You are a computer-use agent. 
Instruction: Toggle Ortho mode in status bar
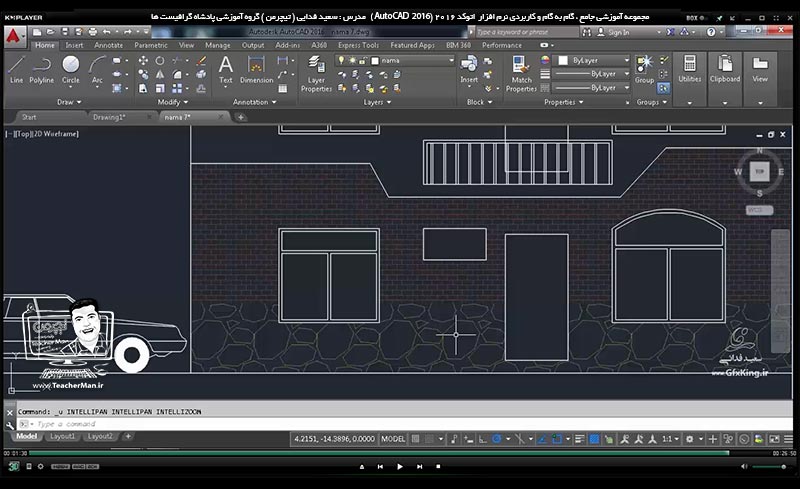pos(483,439)
